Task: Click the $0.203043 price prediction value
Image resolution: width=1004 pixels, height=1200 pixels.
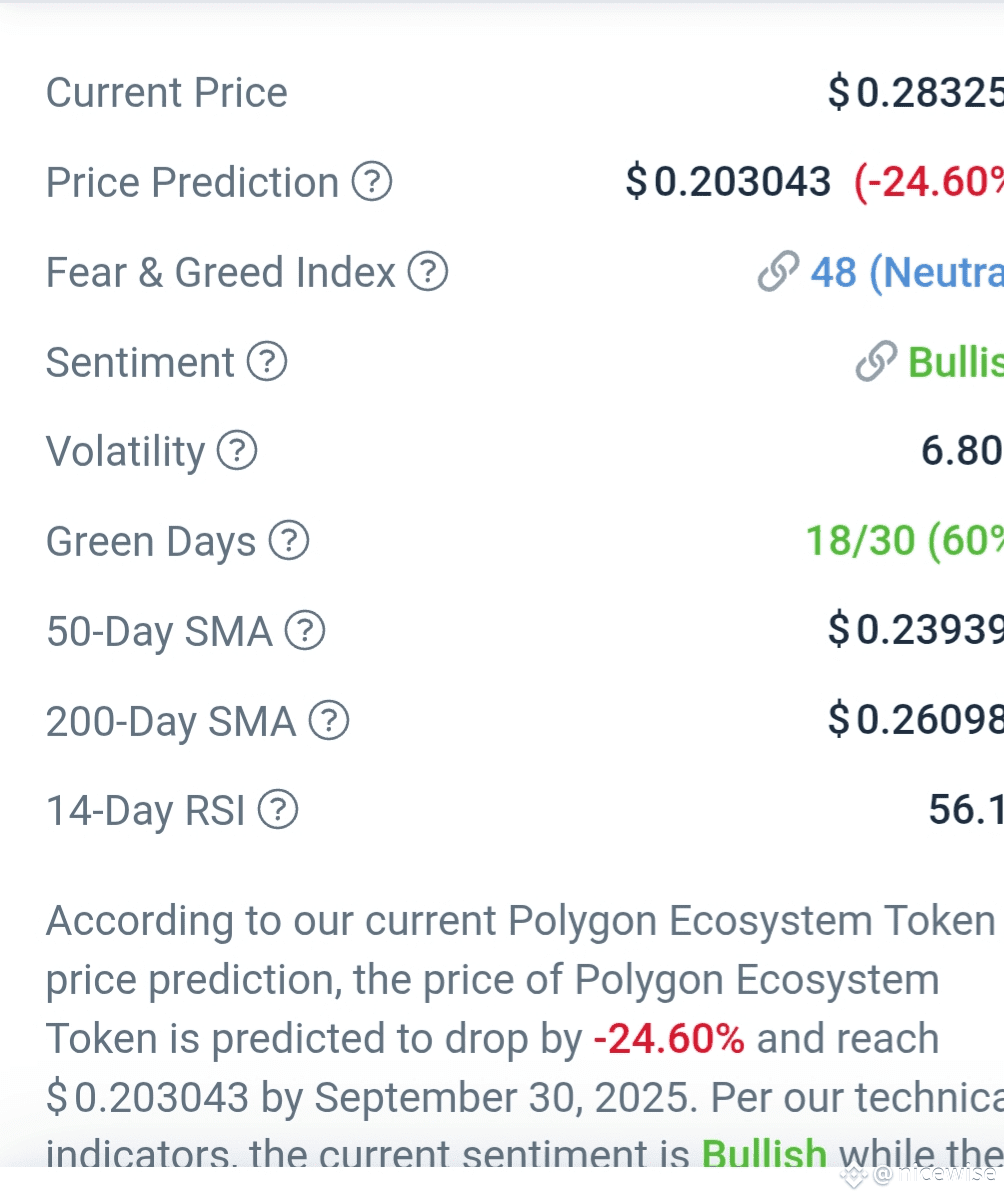Action: pyautogui.click(x=728, y=182)
